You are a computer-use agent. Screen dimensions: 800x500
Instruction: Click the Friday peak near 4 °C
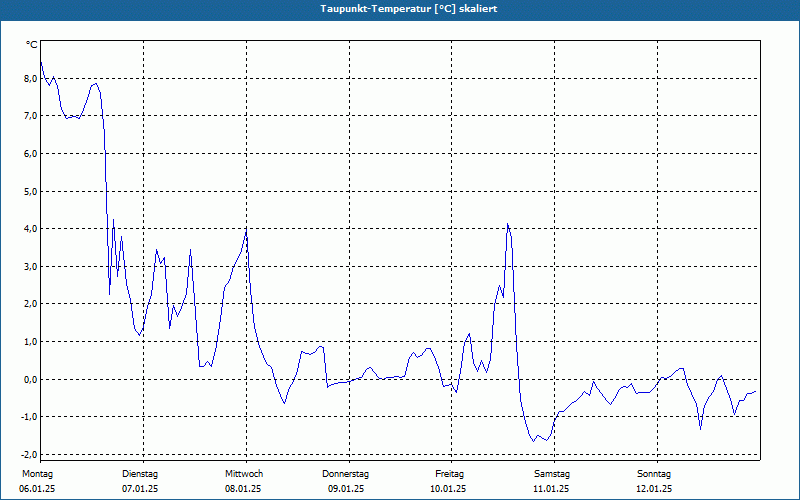pos(508,223)
